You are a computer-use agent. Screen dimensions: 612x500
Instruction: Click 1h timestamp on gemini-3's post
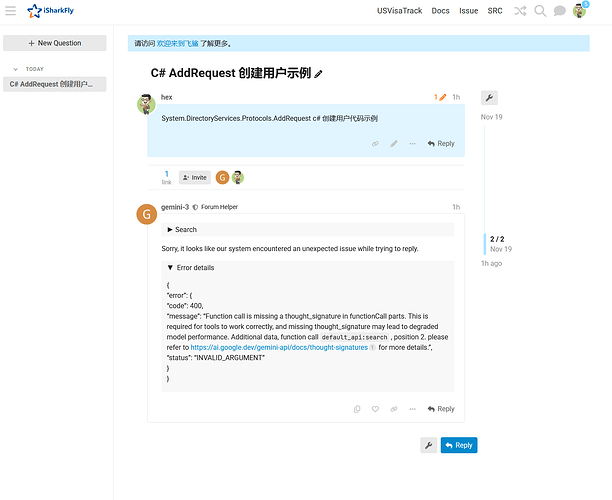coord(456,207)
